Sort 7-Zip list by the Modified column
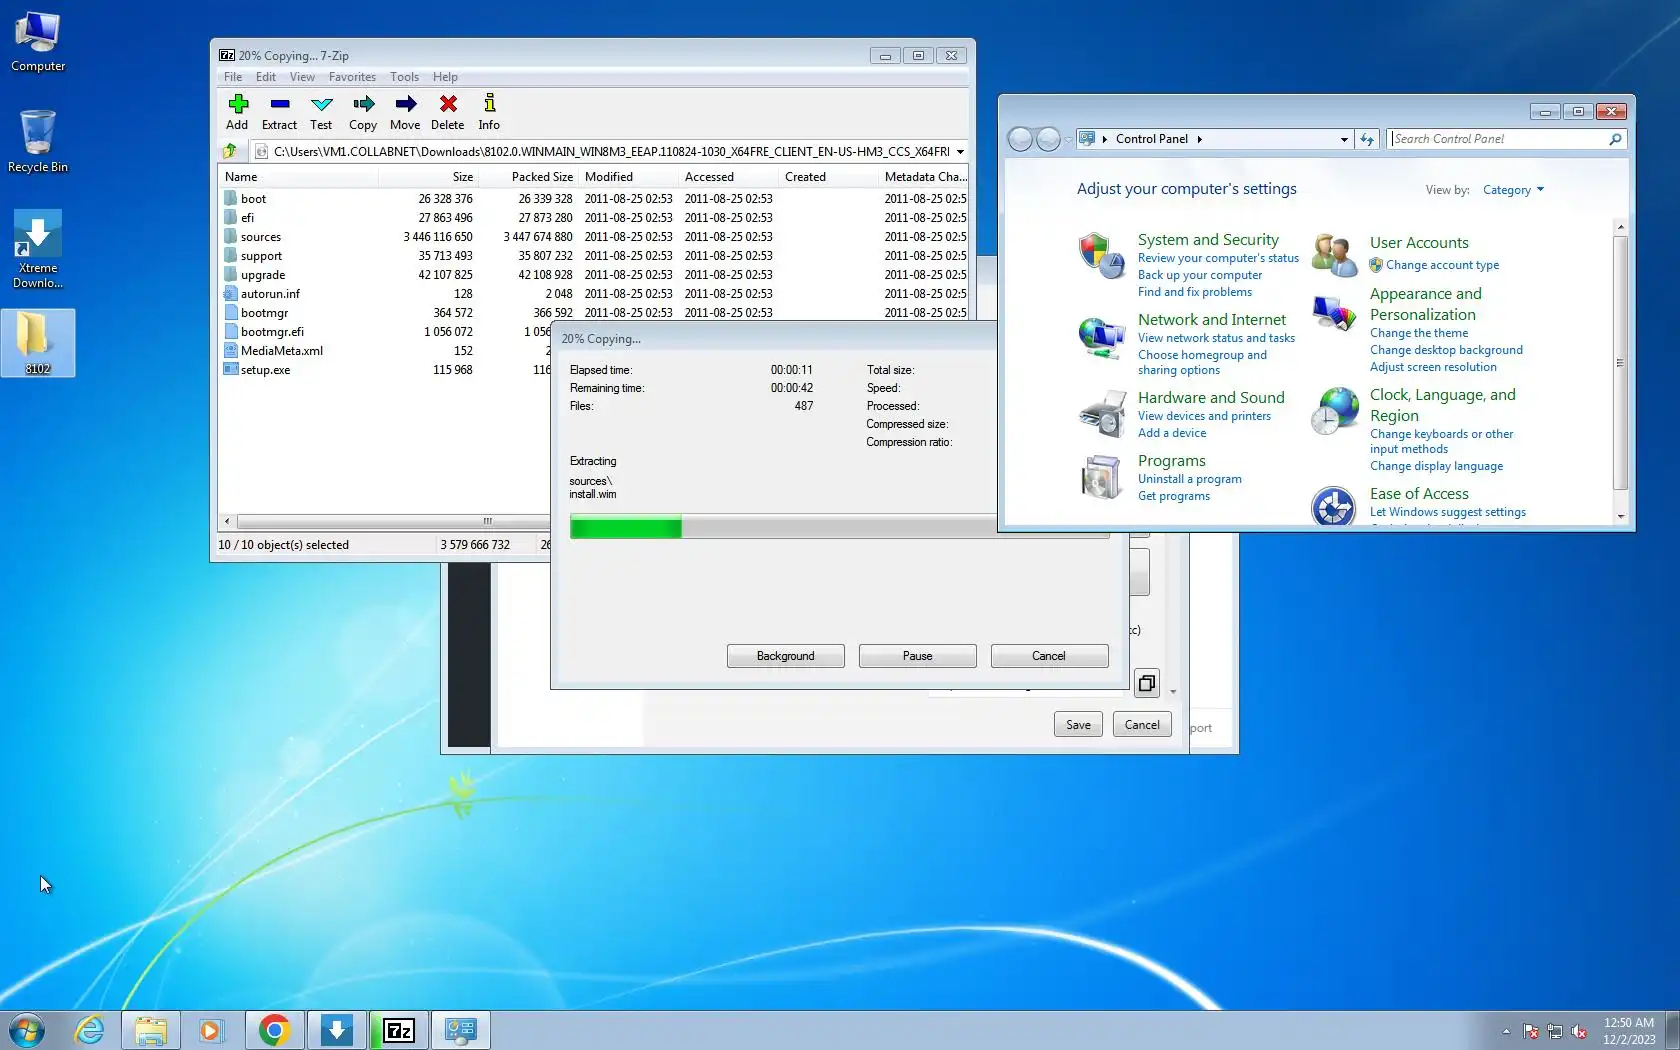1680x1050 pixels. (x=628, y=177)
